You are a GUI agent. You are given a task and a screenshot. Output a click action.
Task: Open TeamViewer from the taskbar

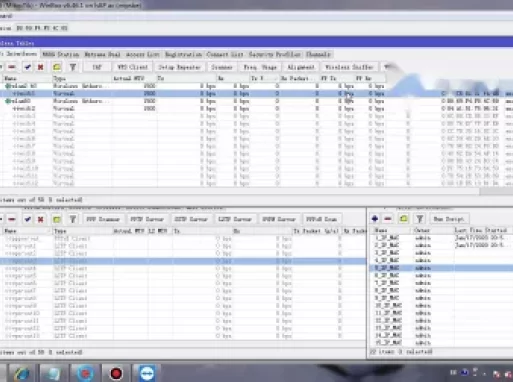[147, 373]
